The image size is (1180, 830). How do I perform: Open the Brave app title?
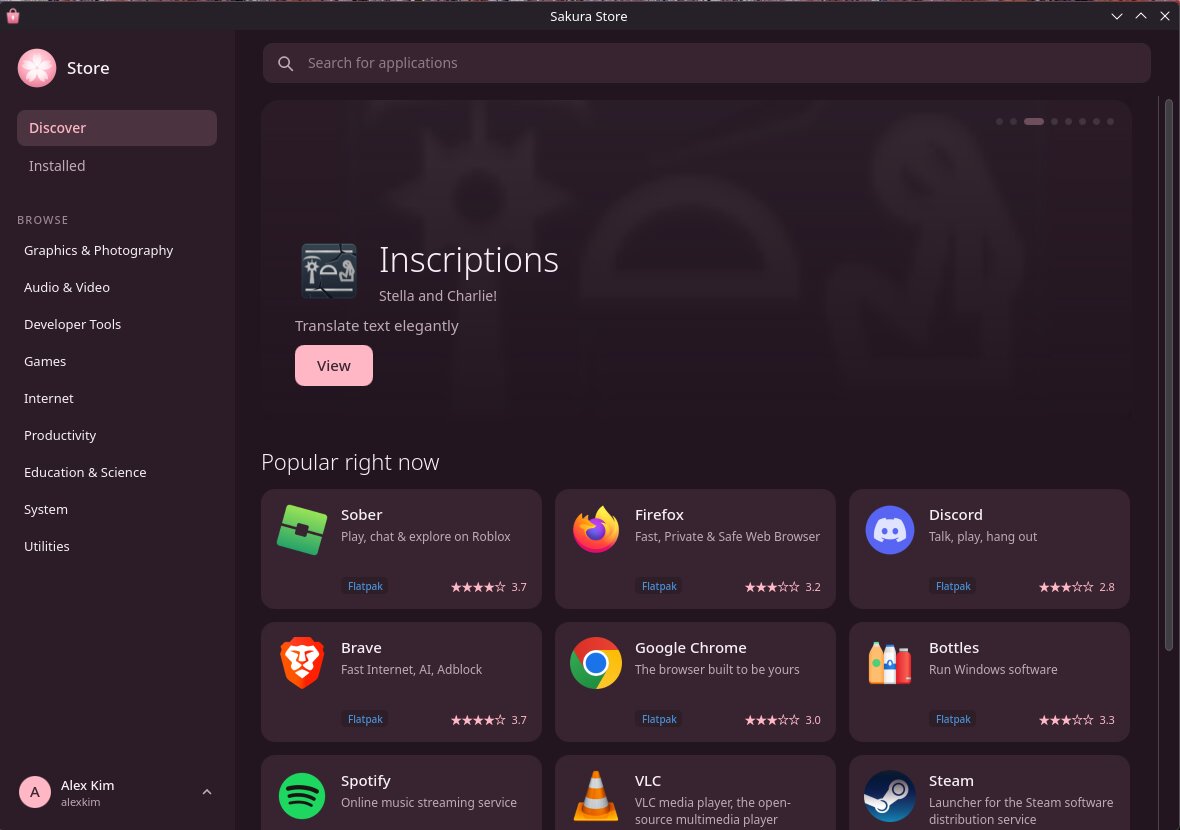tap(361, 648)
